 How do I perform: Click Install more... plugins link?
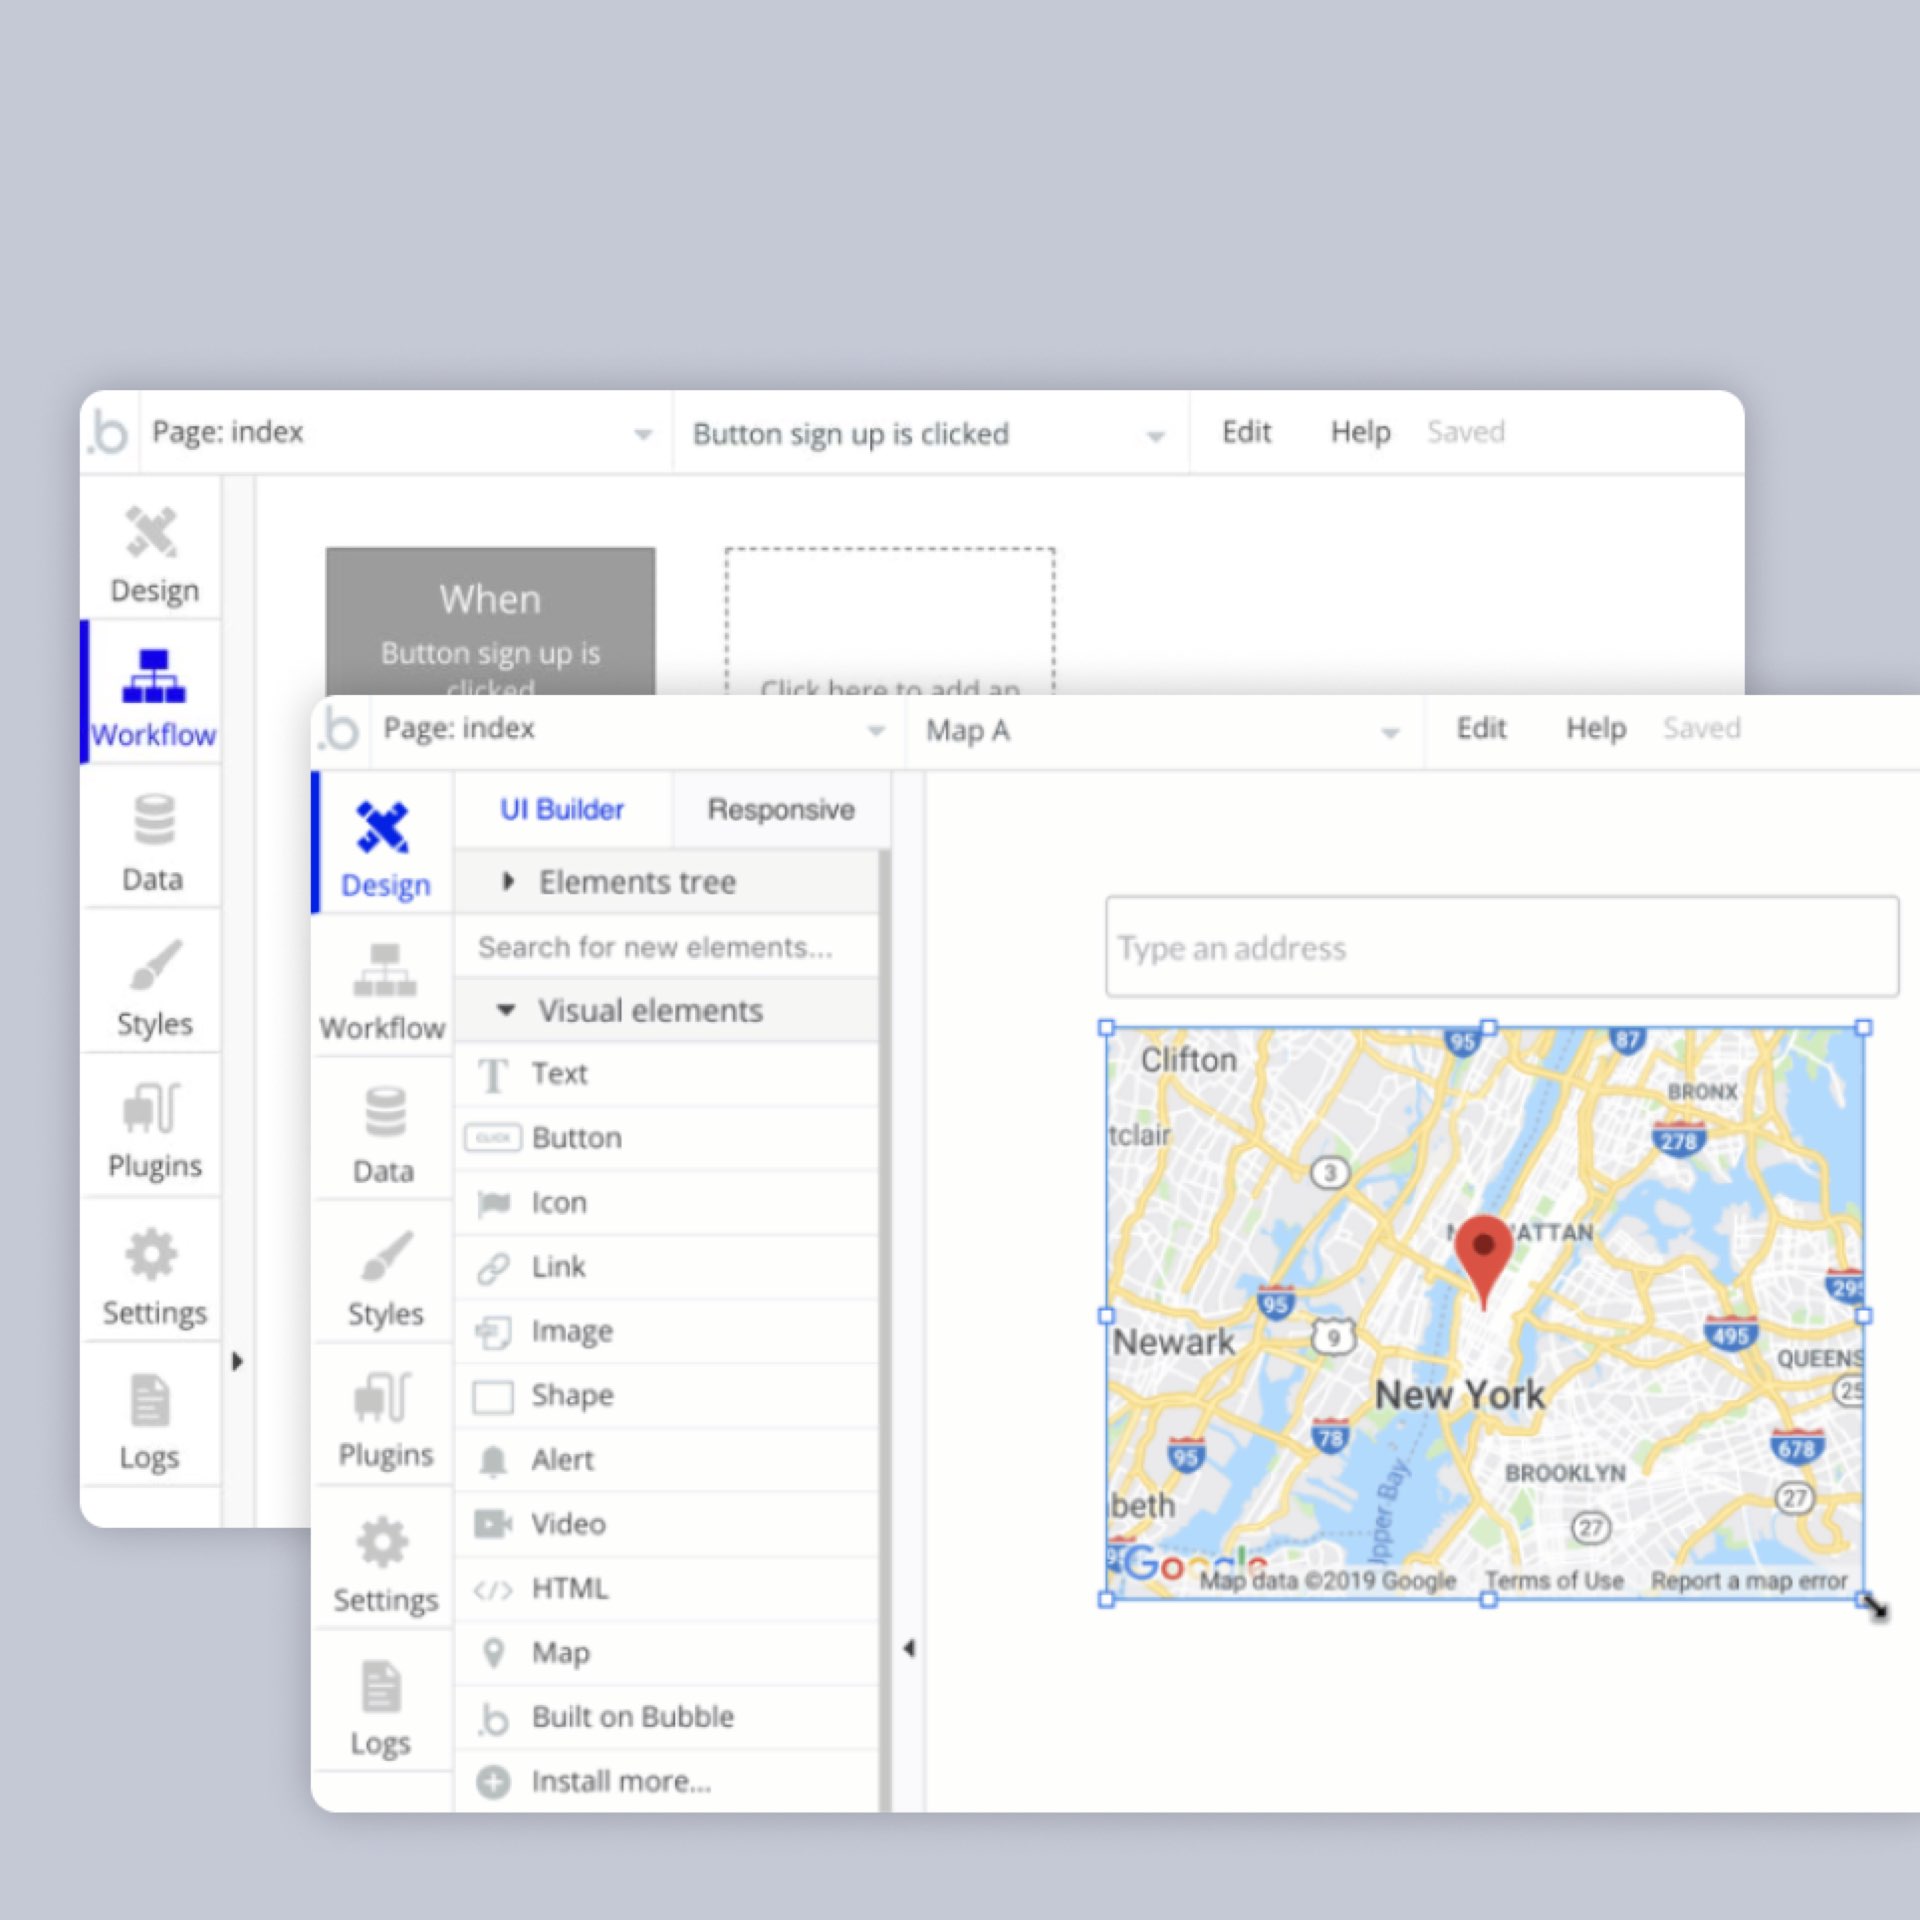[620, 1781]
